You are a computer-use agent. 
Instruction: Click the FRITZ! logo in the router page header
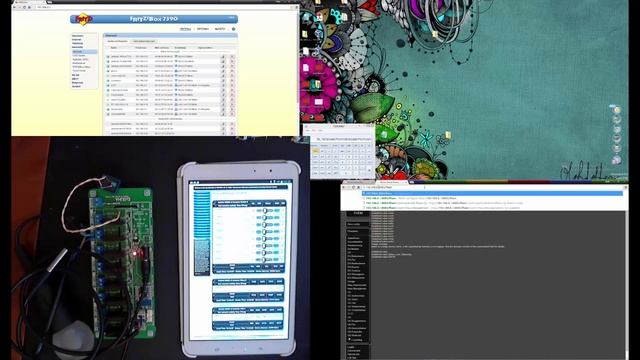pyautogui.click(x=84, y=19)
